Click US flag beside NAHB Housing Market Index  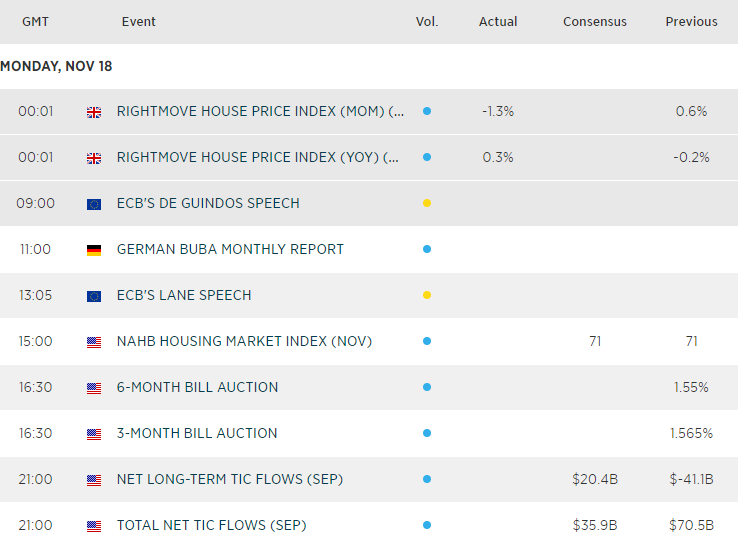coord(94,342)
